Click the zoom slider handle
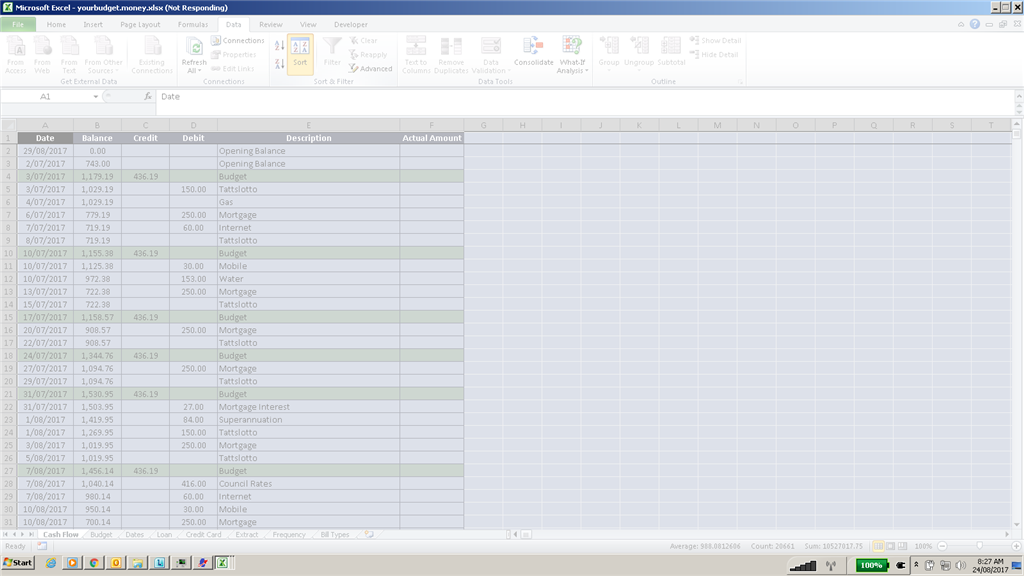 tap(979, 546)
